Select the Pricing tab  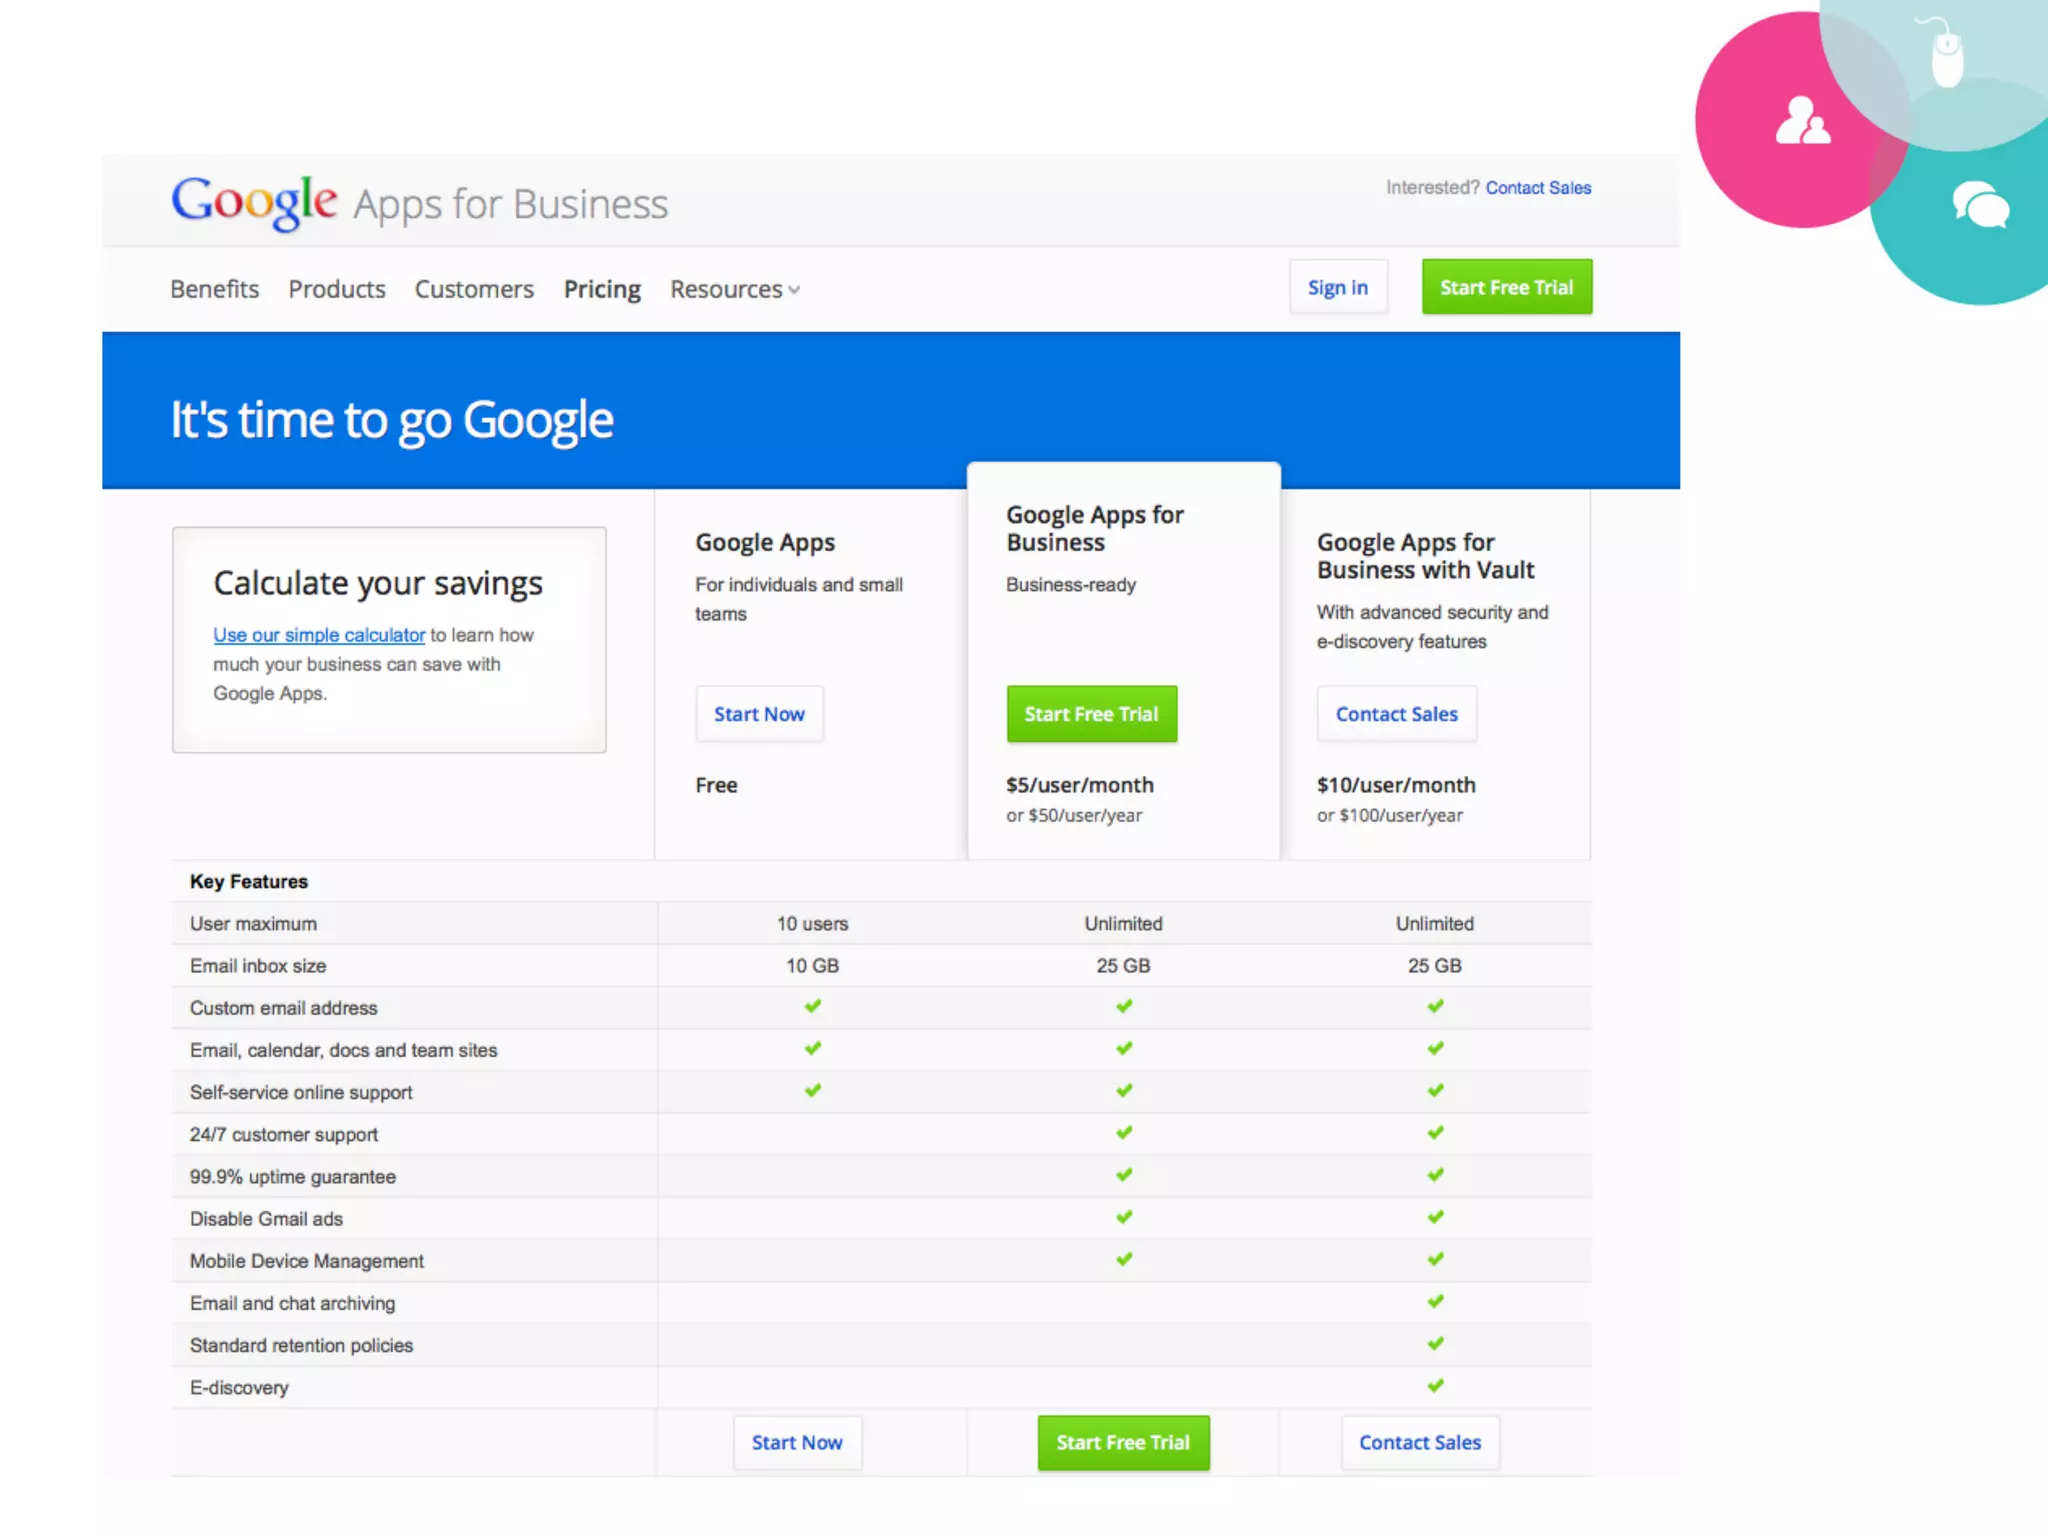pyautogui.click(x=602, y=289)
